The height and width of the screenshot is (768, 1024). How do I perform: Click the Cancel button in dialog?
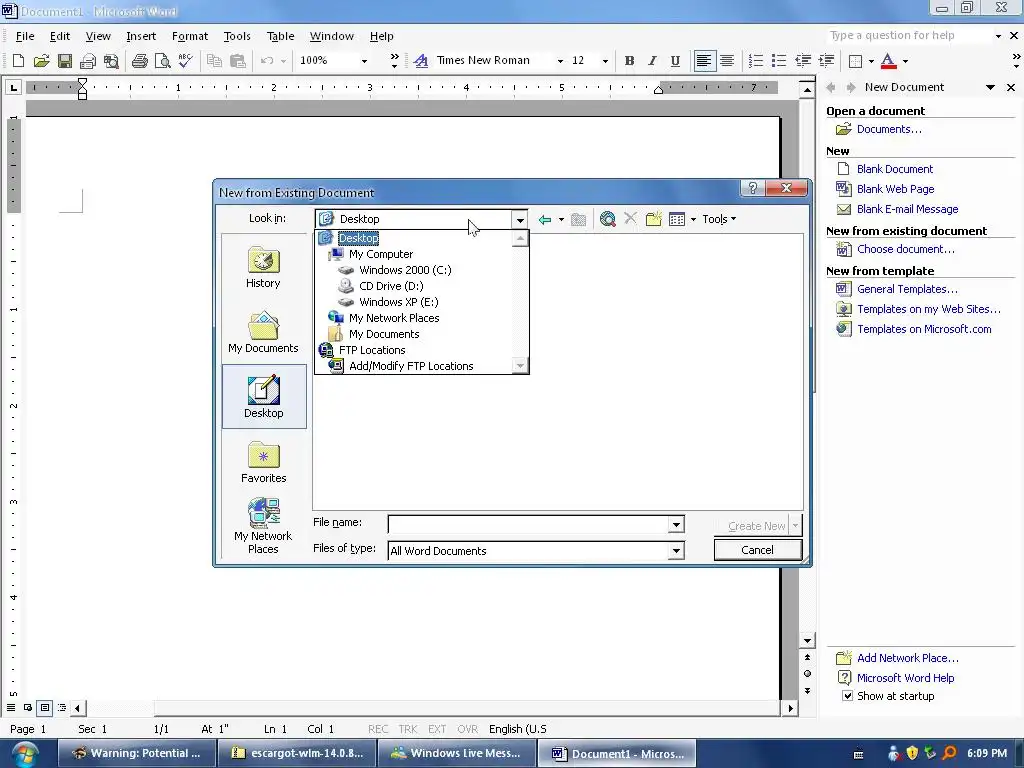click(x=758, y=550)
